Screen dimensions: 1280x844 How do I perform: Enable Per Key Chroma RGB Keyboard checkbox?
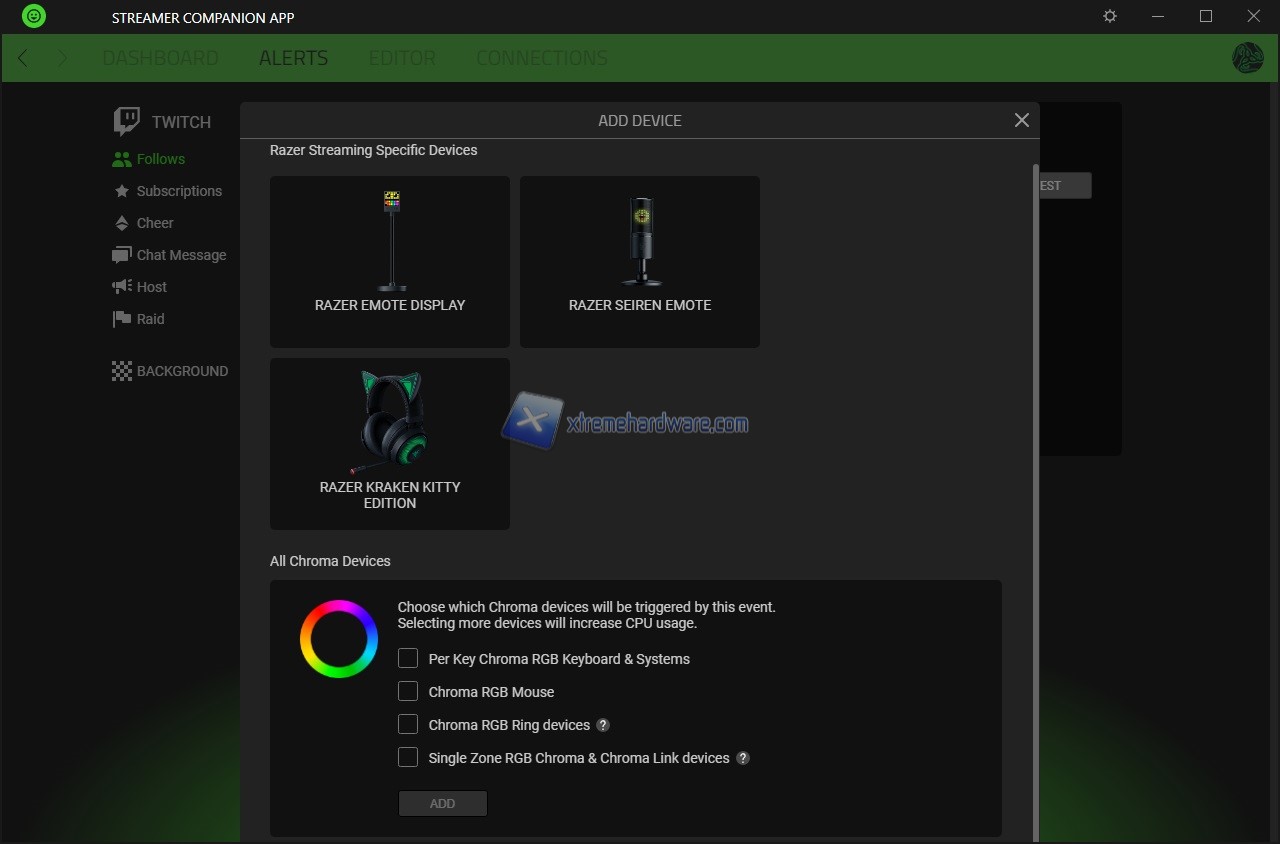click(x=408, y=658)
